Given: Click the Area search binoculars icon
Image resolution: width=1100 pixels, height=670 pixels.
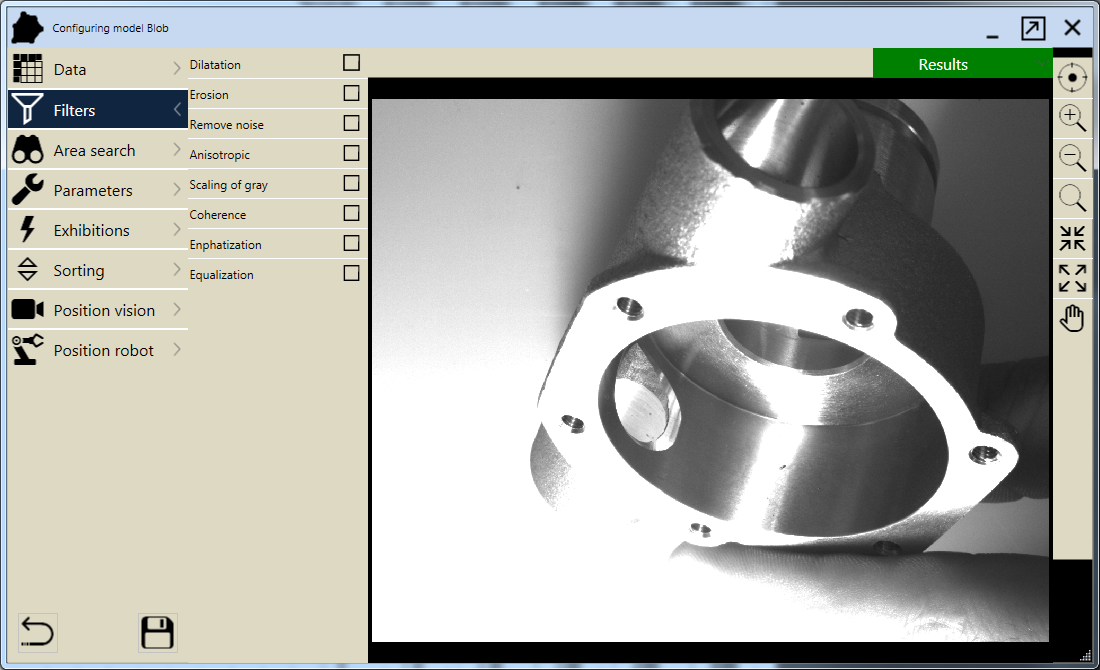Looking at the screenshot, I should pyautogui.click(x=27, y=149).
